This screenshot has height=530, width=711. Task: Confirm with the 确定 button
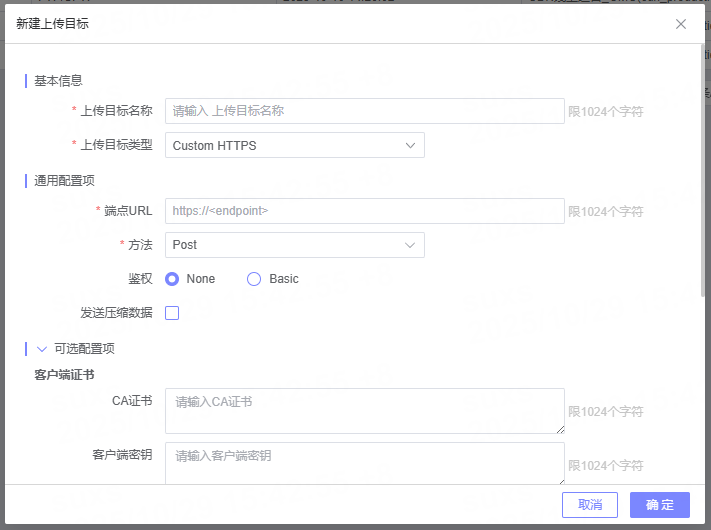click(660, 505)
